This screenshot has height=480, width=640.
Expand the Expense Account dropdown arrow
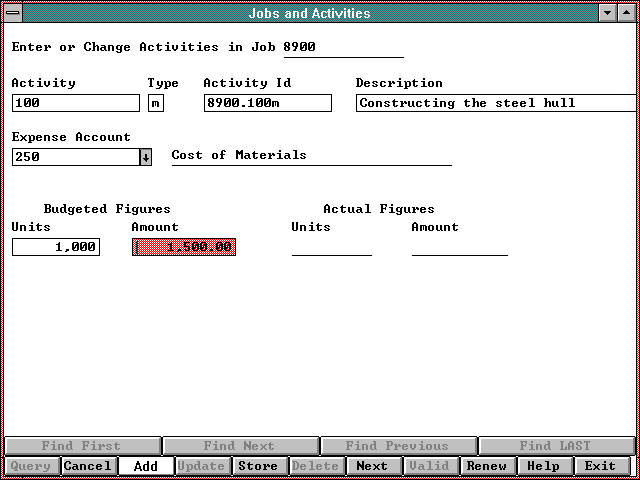point(146,157)
